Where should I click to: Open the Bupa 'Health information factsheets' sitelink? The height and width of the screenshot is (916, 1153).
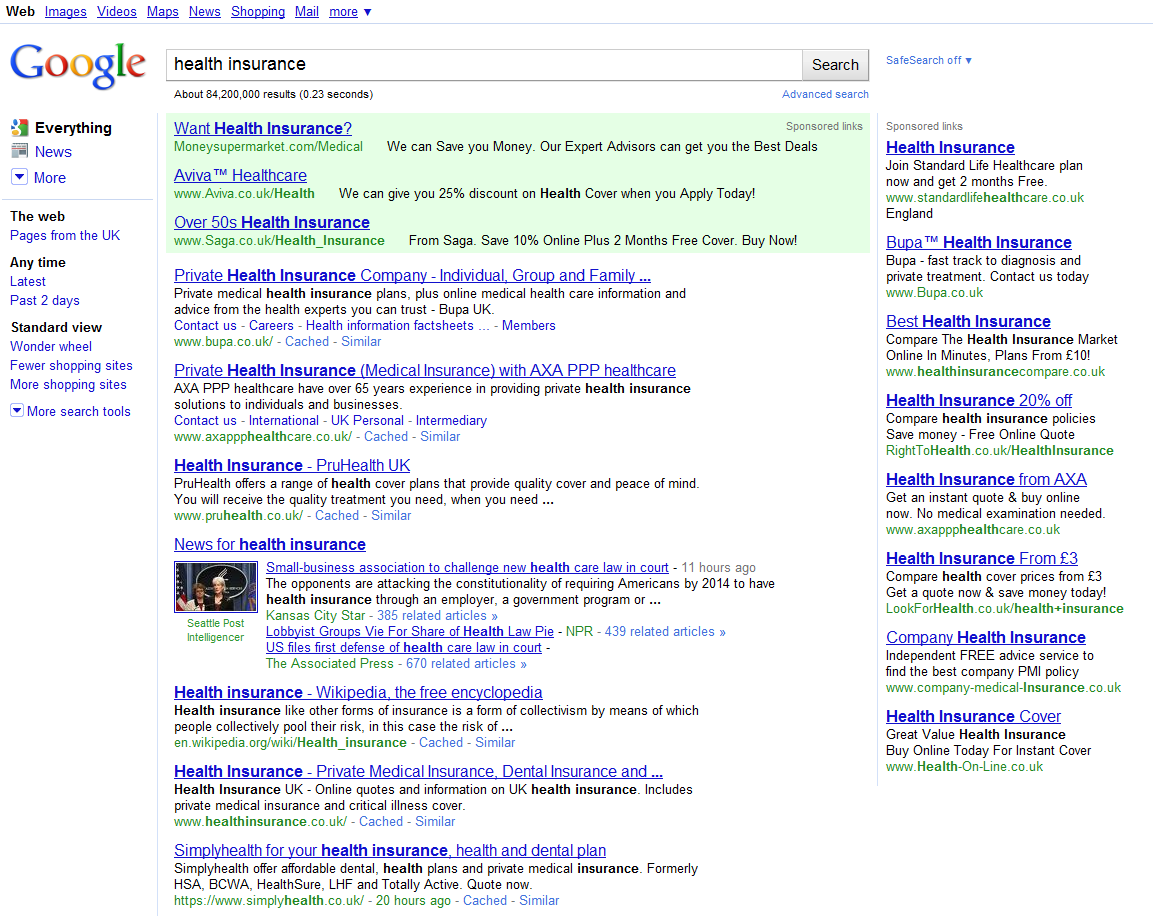(390, 326)
